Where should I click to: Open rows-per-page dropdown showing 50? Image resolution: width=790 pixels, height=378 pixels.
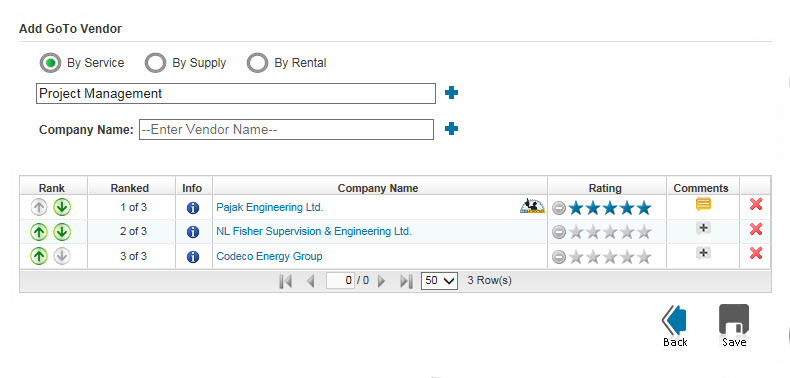pyautogui.click(x=439, y=281)
